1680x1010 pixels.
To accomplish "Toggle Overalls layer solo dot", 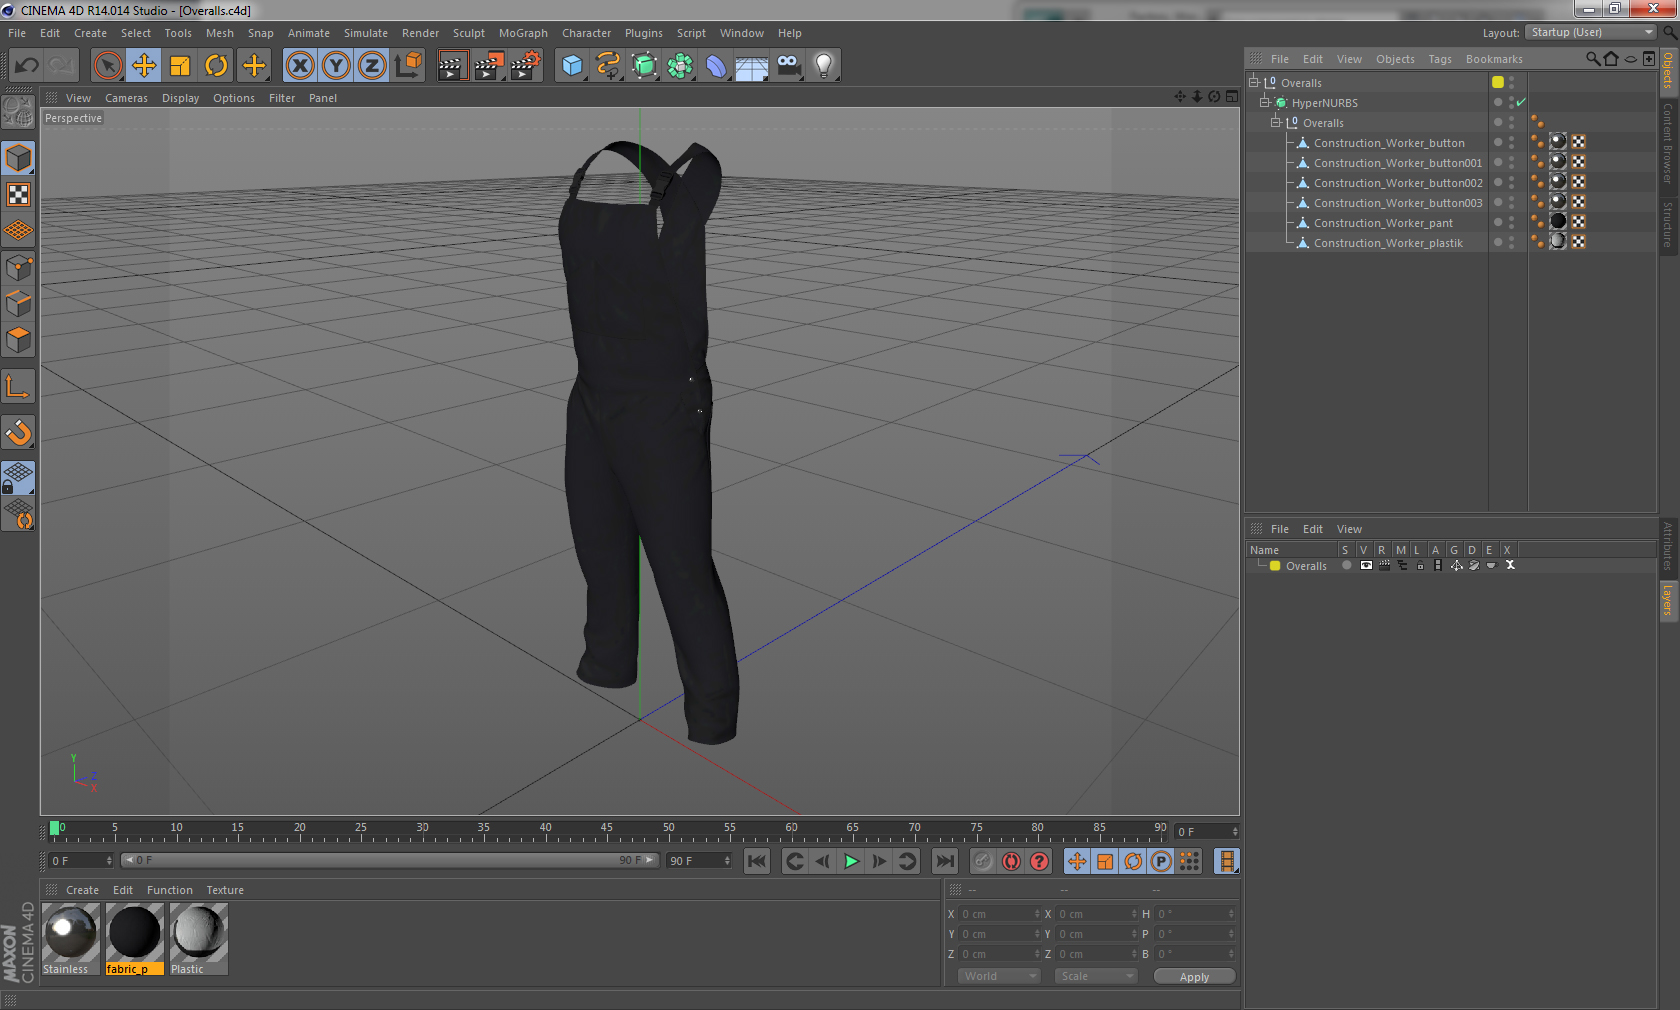I will pos(1347,565).
